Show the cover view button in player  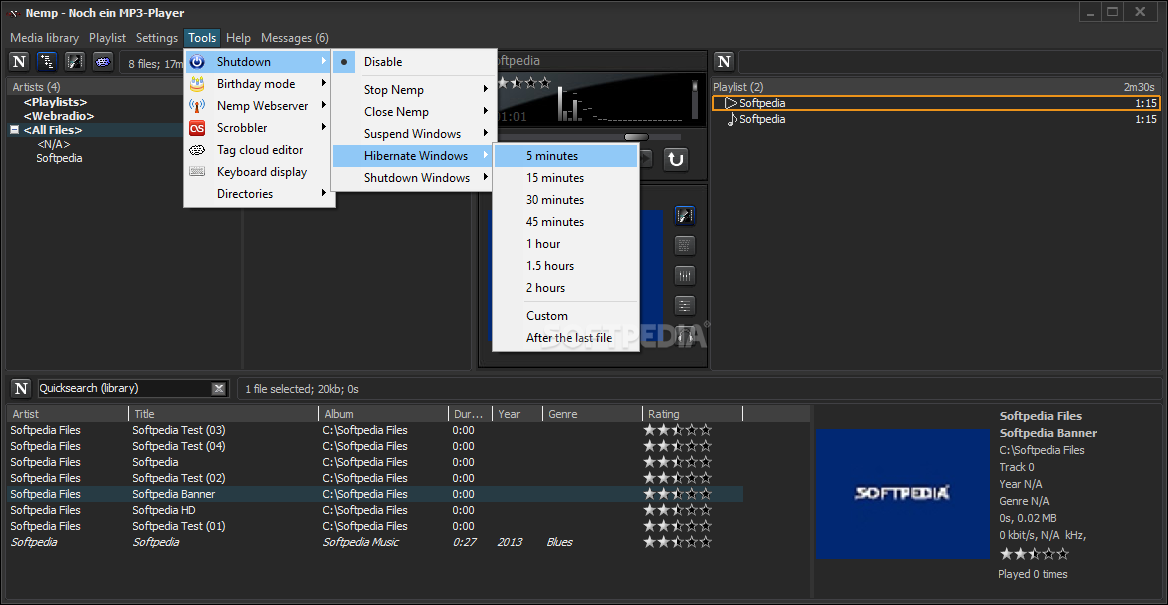pos(685,216)
